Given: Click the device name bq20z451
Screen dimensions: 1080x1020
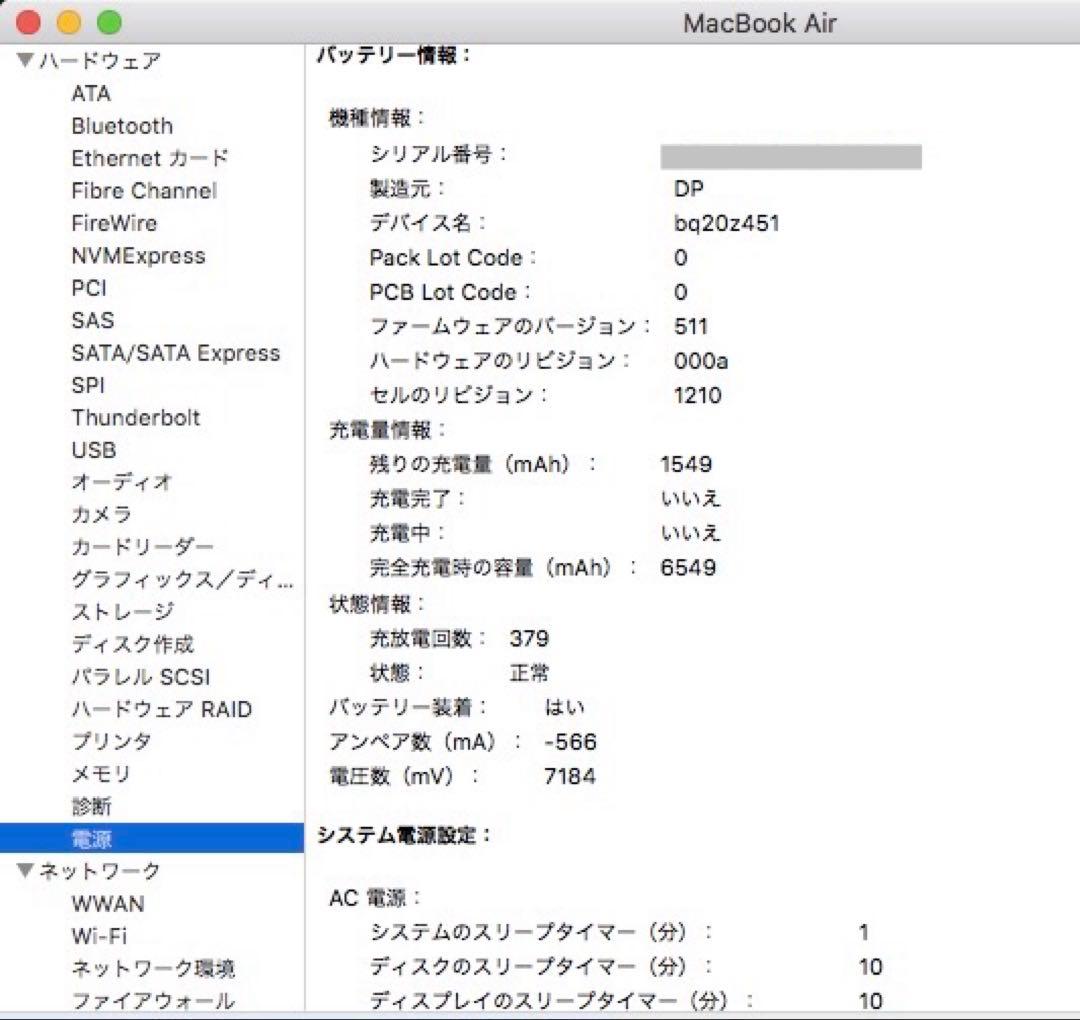Looking at the screenshot, I should (727, 222).
